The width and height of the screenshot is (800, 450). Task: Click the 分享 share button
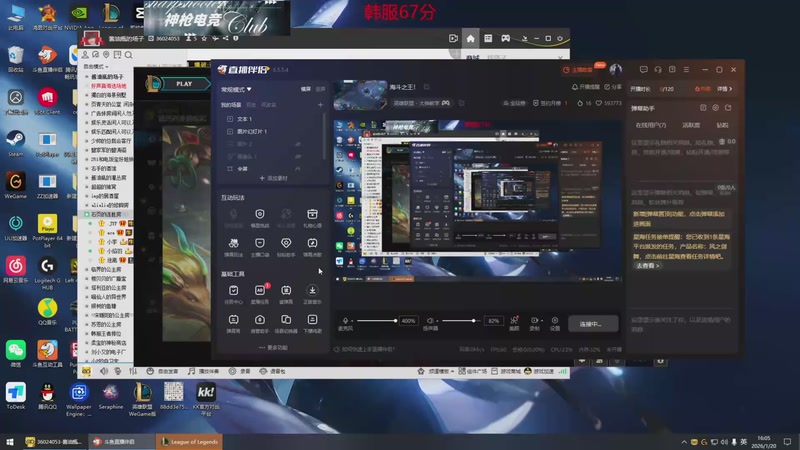(613, 87)
